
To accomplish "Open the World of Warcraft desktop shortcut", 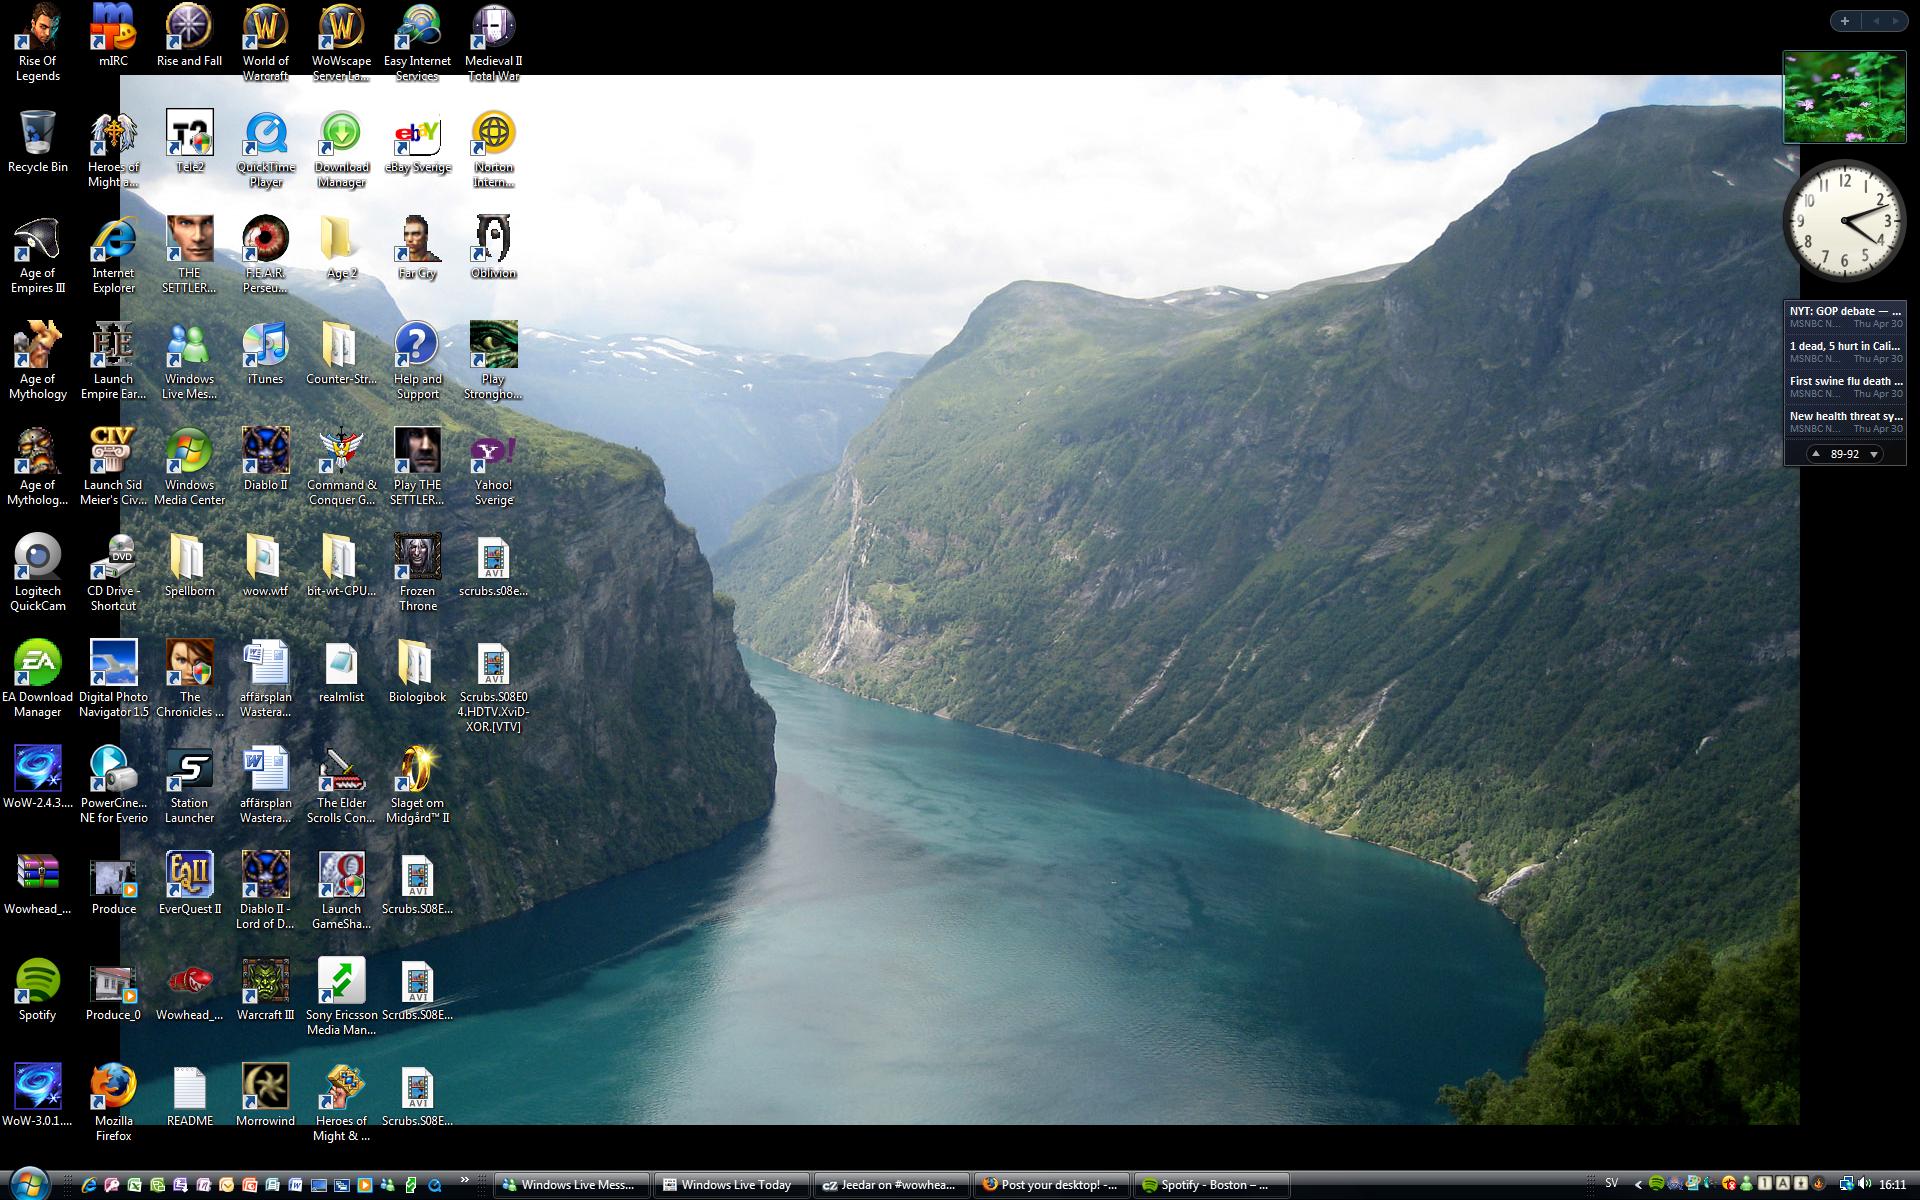I will [265, 30].
